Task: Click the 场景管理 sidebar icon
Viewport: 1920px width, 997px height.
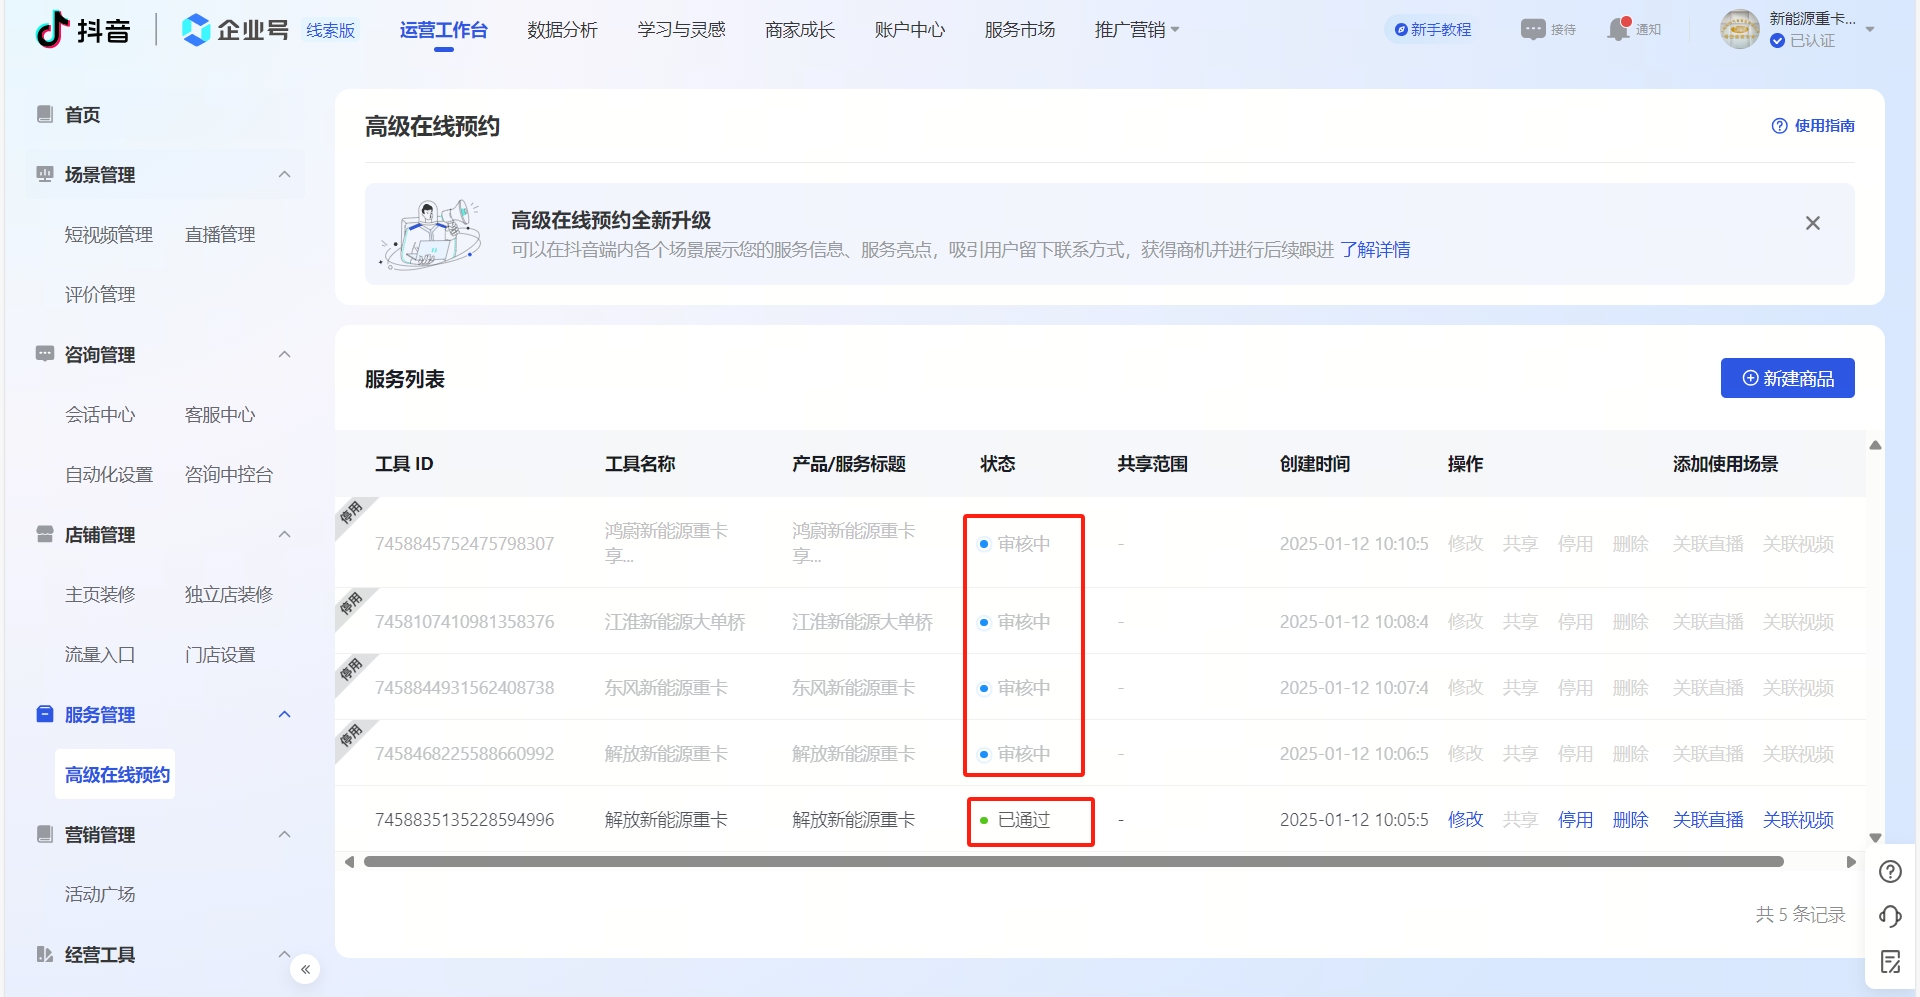Action: click(45, 174)
